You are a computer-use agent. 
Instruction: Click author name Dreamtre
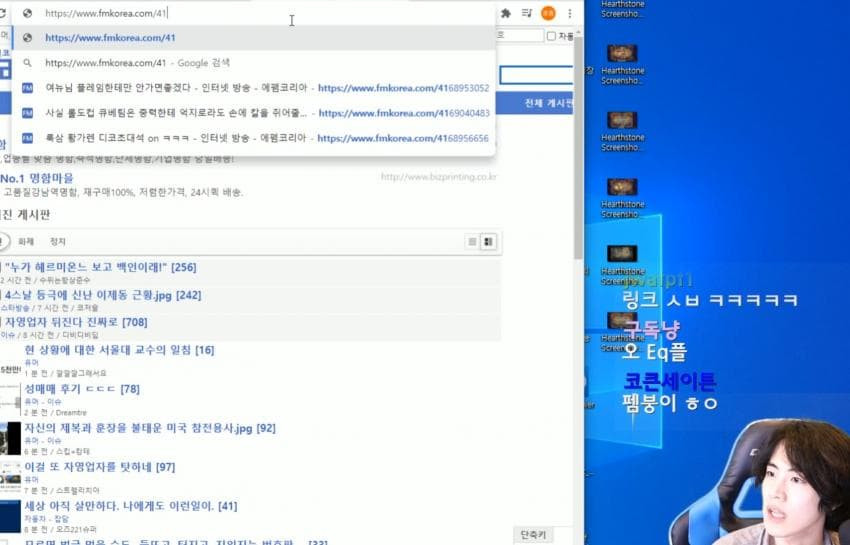pyautogui.click(x=70, y=413)
